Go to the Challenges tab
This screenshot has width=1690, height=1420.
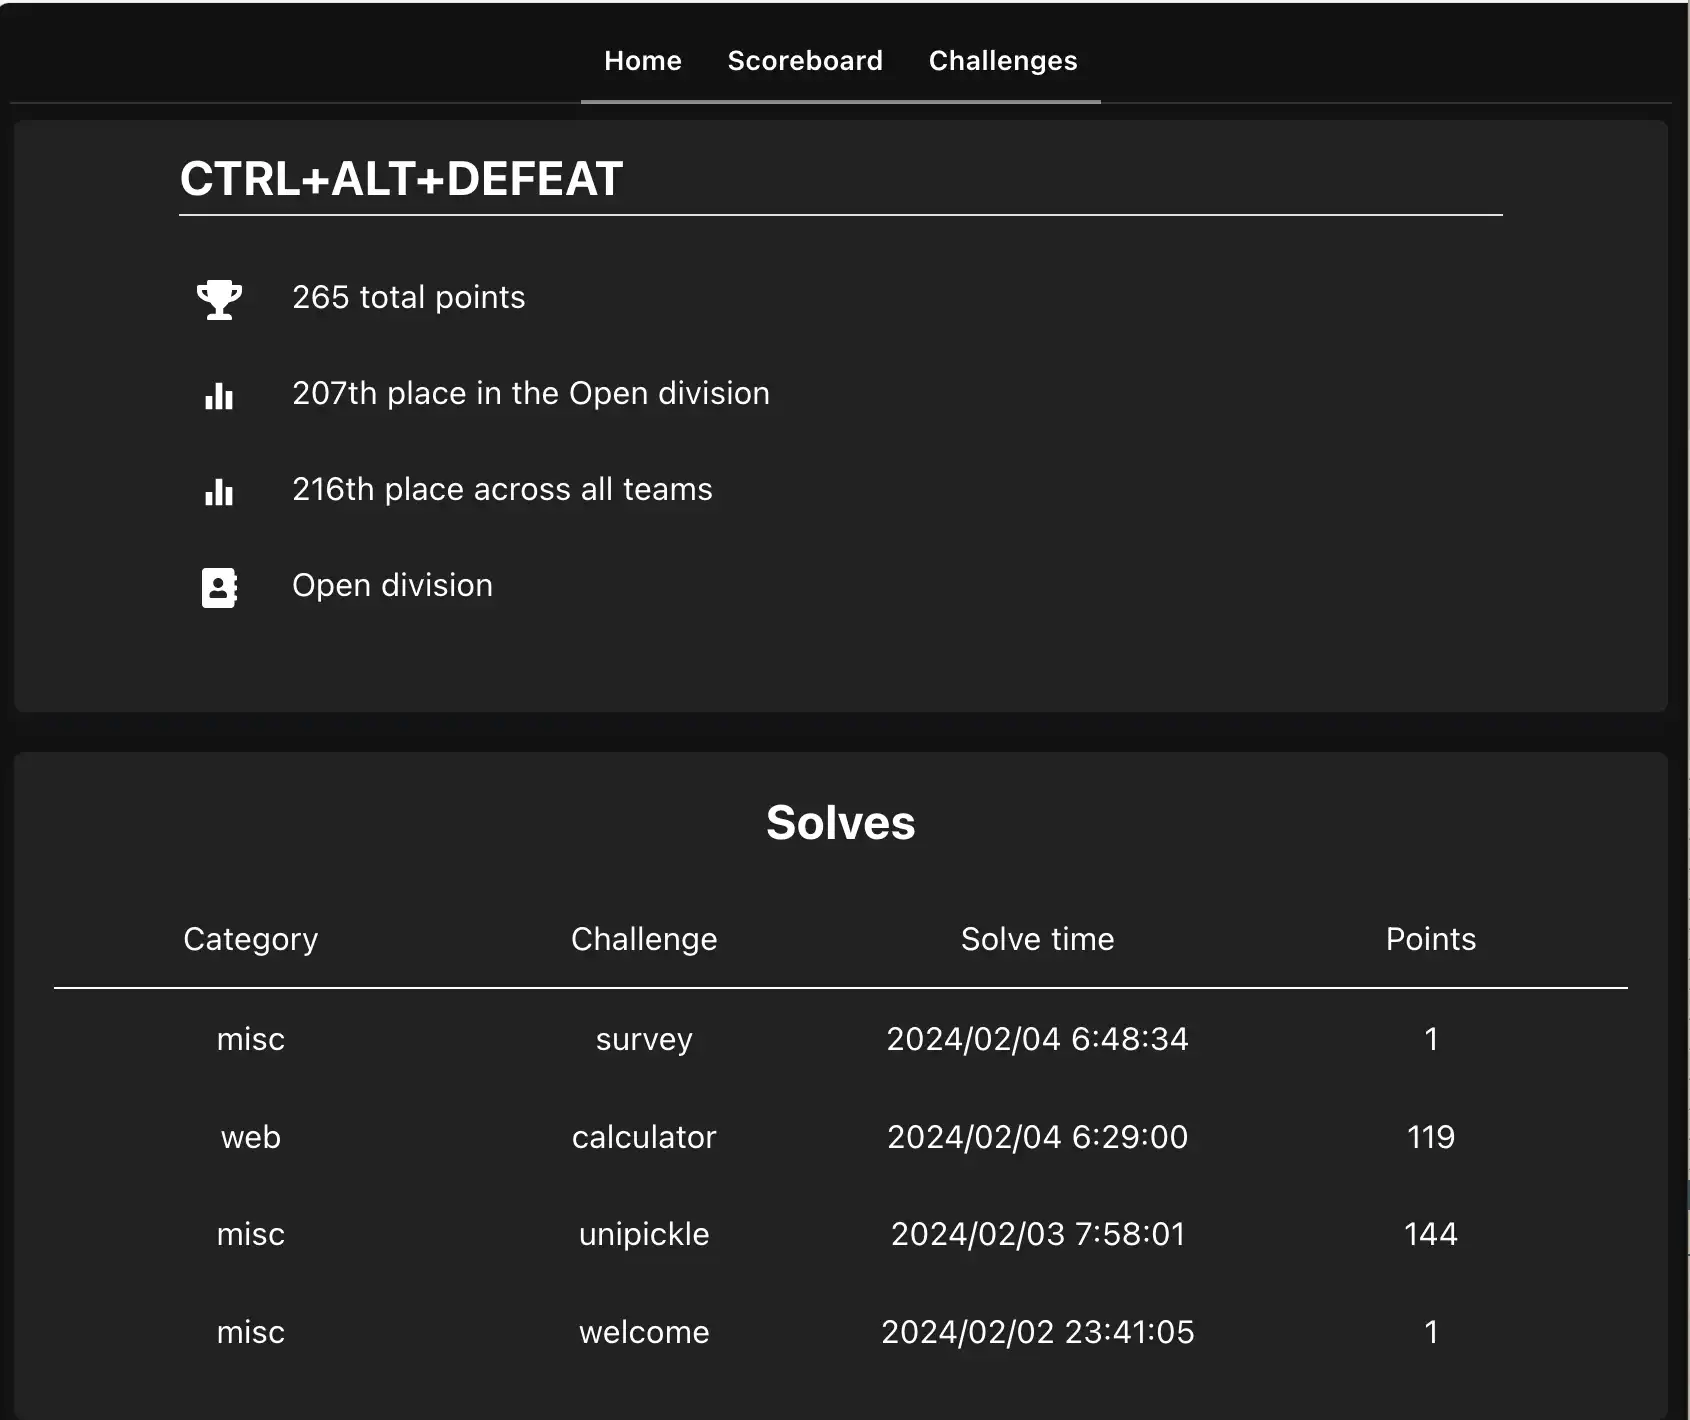1003,61
